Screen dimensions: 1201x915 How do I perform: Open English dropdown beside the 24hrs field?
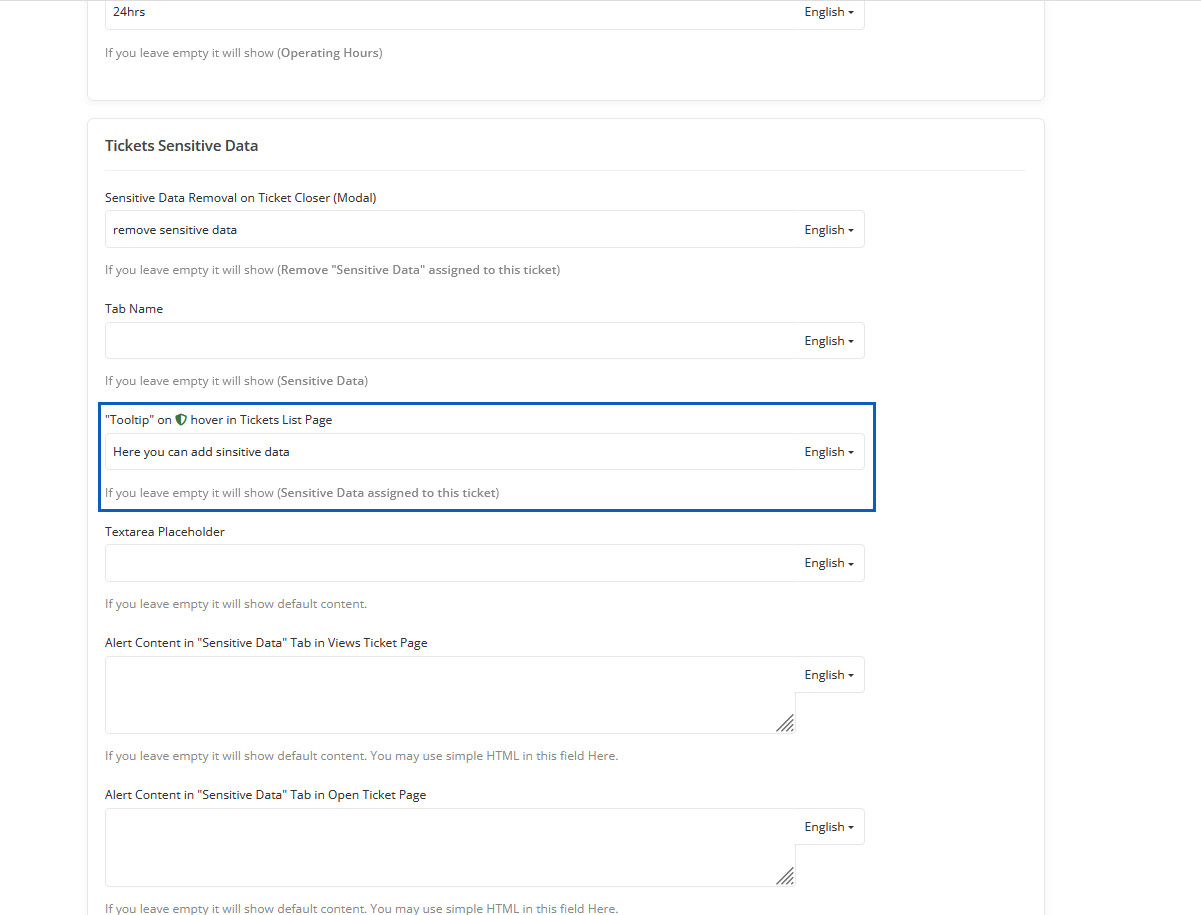(x=829, y=12)
